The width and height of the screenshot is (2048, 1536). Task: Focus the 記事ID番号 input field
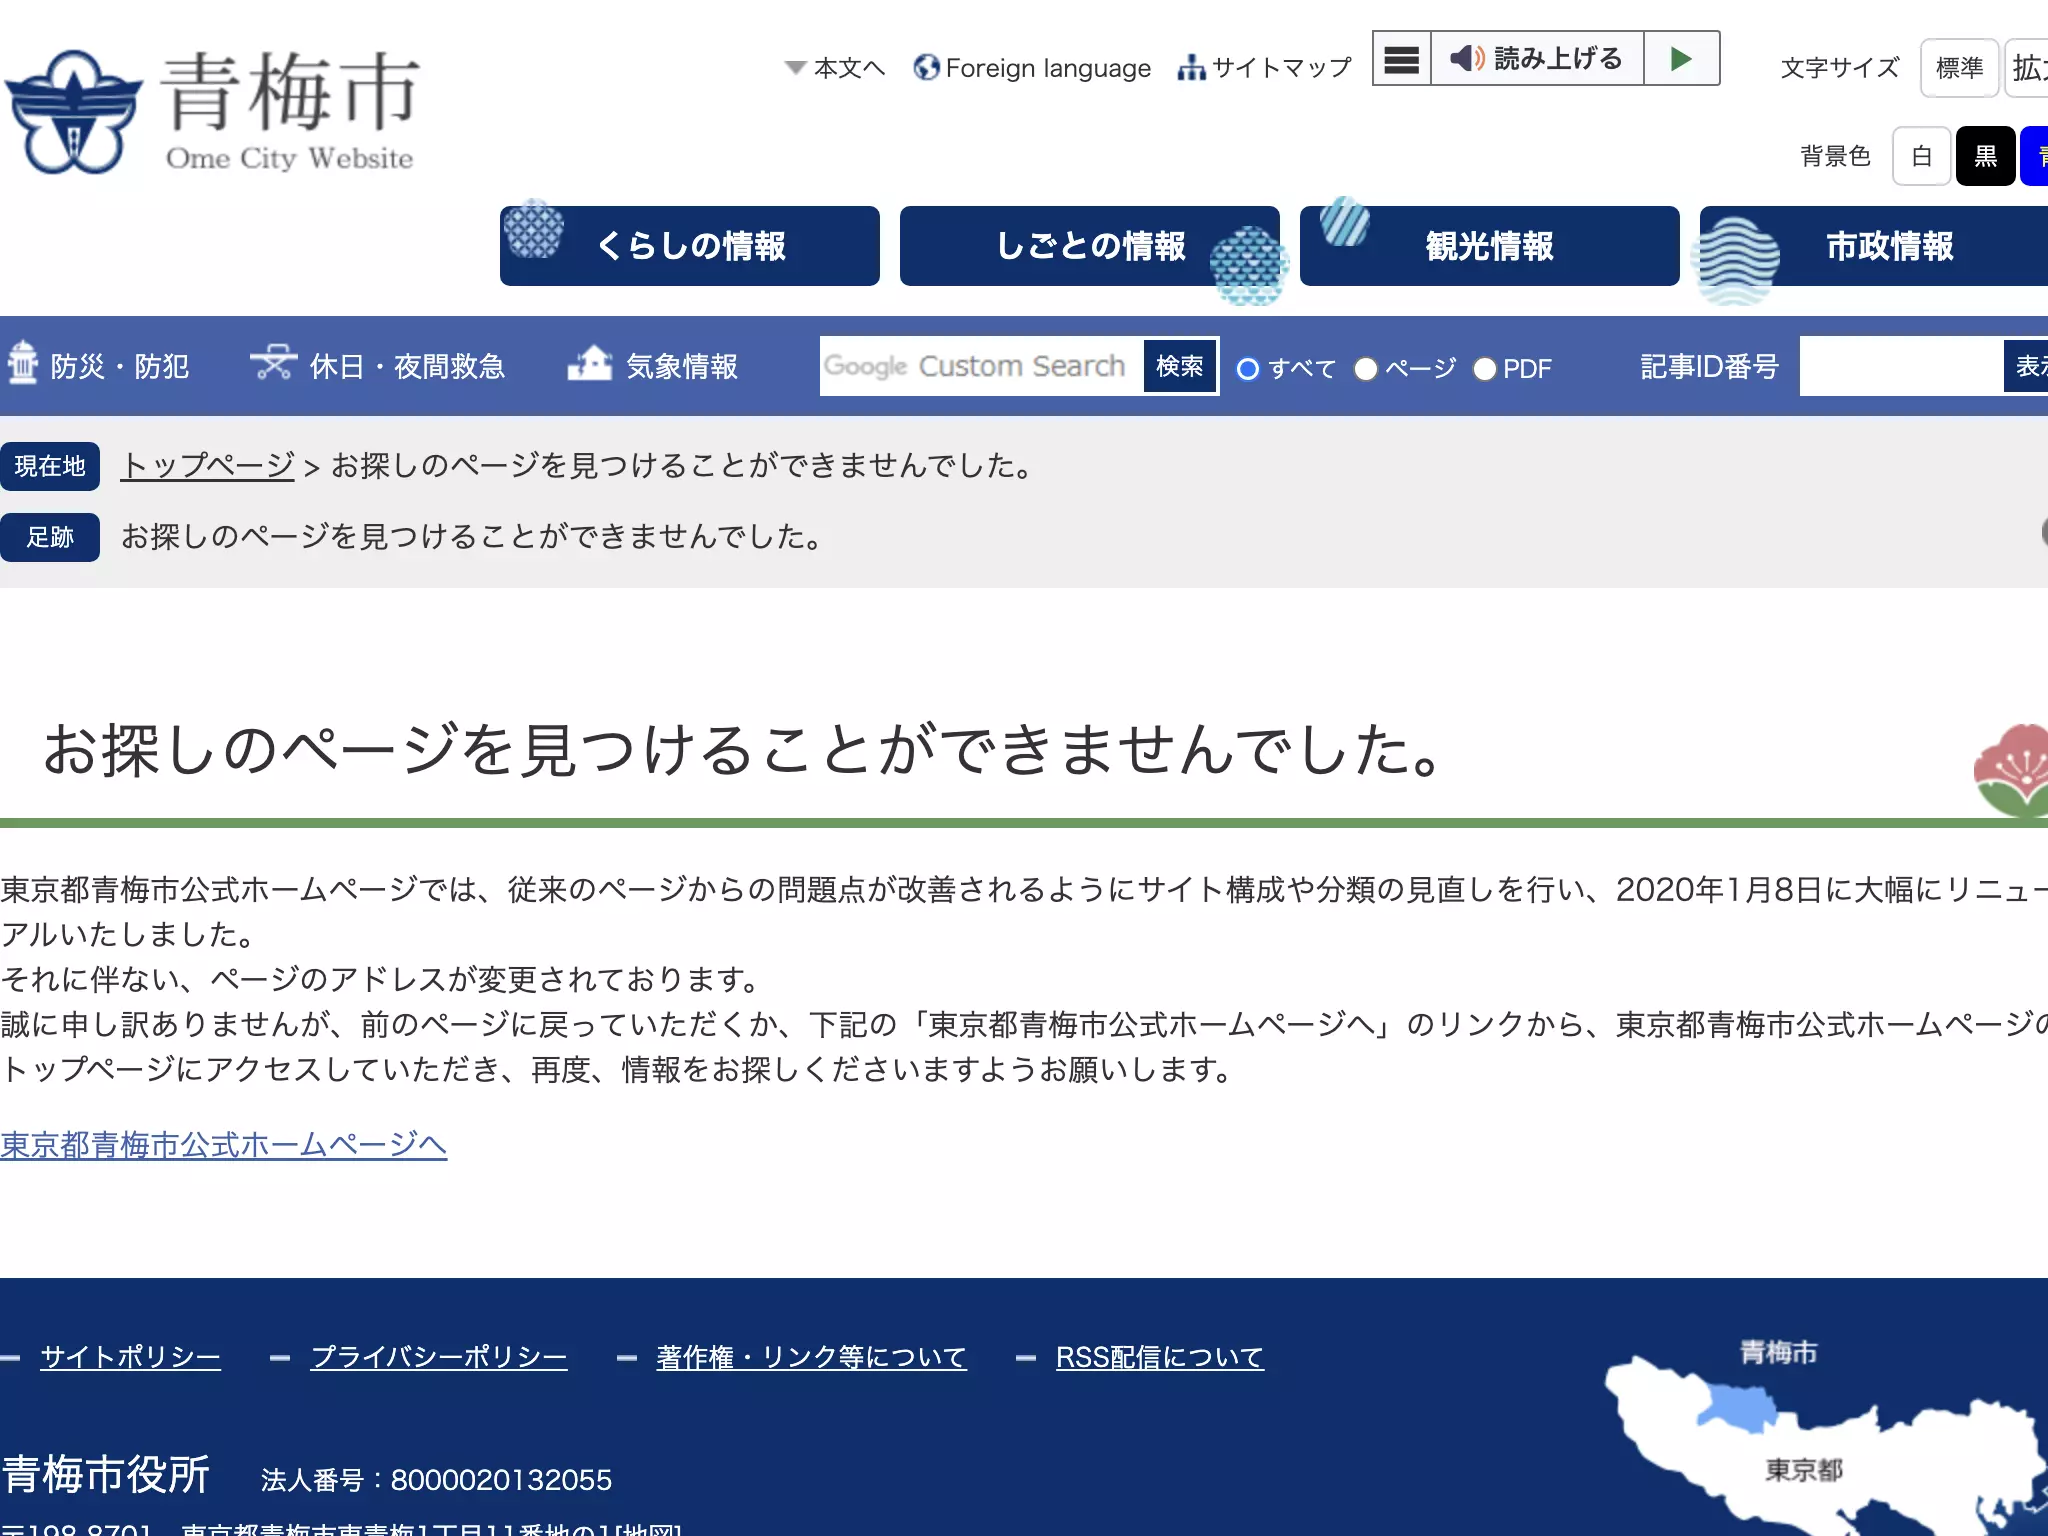tap(1902, 366)
